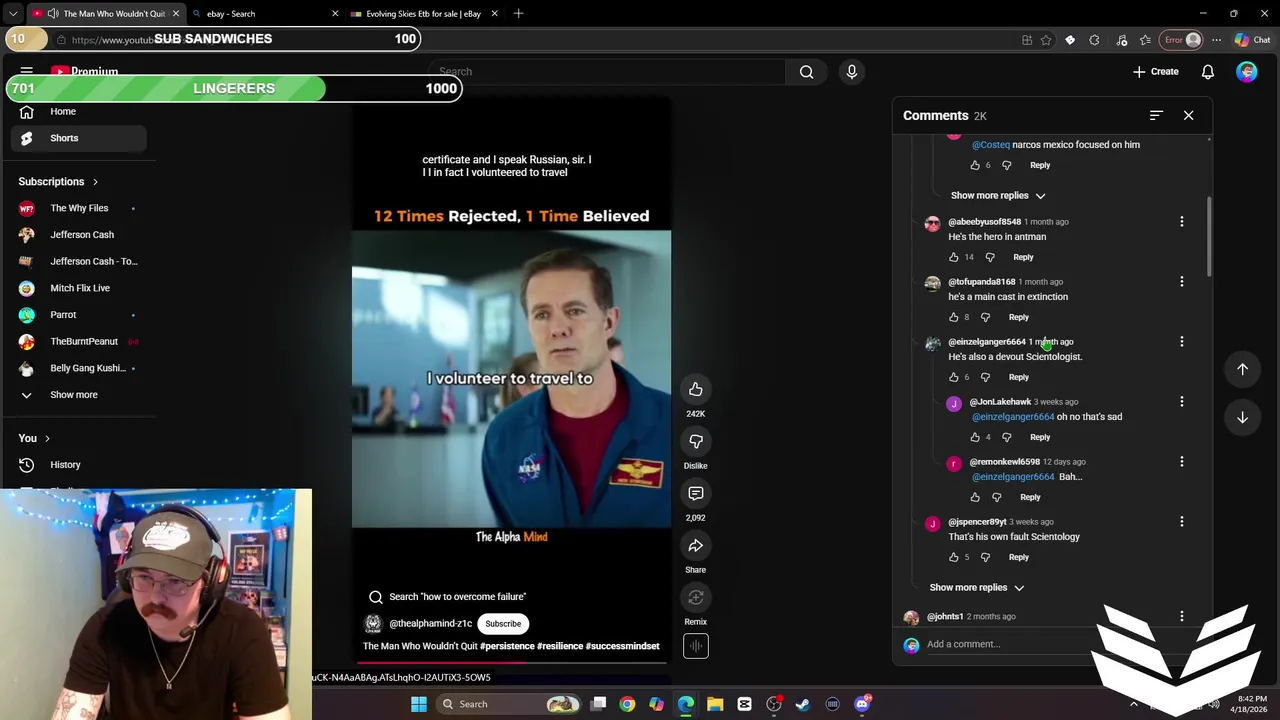Go to the next Short with the down arrow
1280x720 pixels.
pos(1242,417)
